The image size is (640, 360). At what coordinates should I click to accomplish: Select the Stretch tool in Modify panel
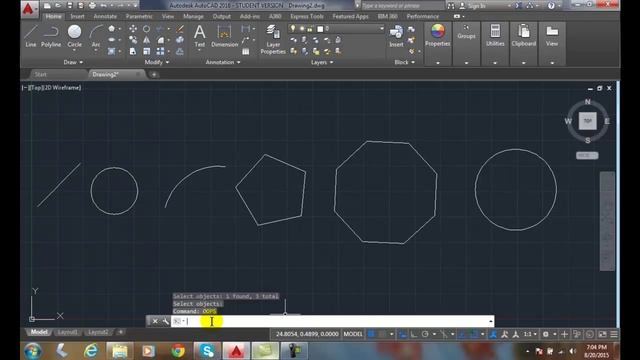tap(133, 51)
